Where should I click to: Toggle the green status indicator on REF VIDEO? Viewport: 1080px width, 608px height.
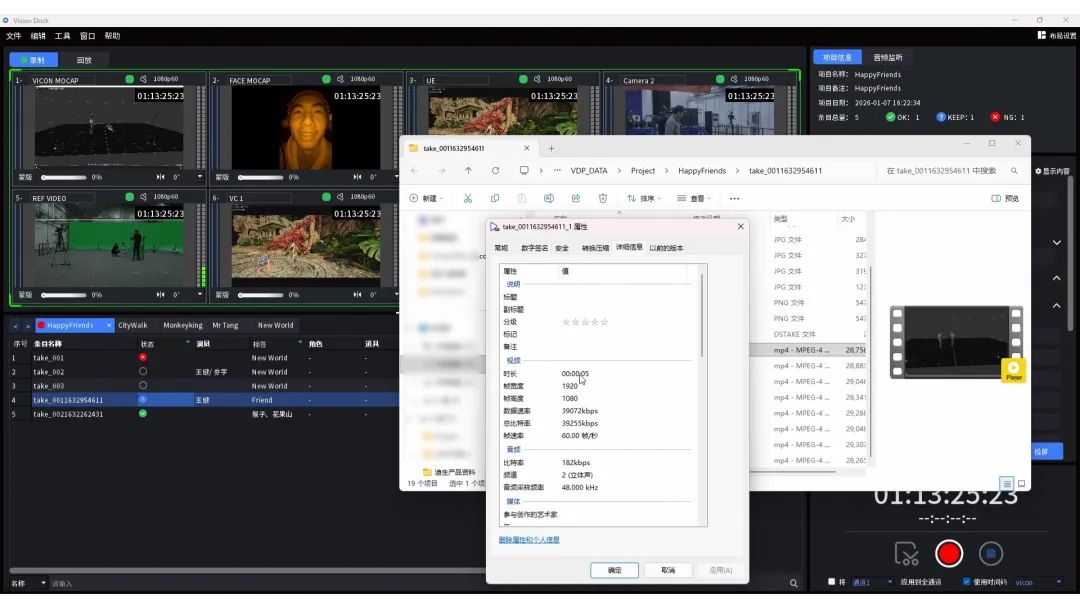[129, 197]
